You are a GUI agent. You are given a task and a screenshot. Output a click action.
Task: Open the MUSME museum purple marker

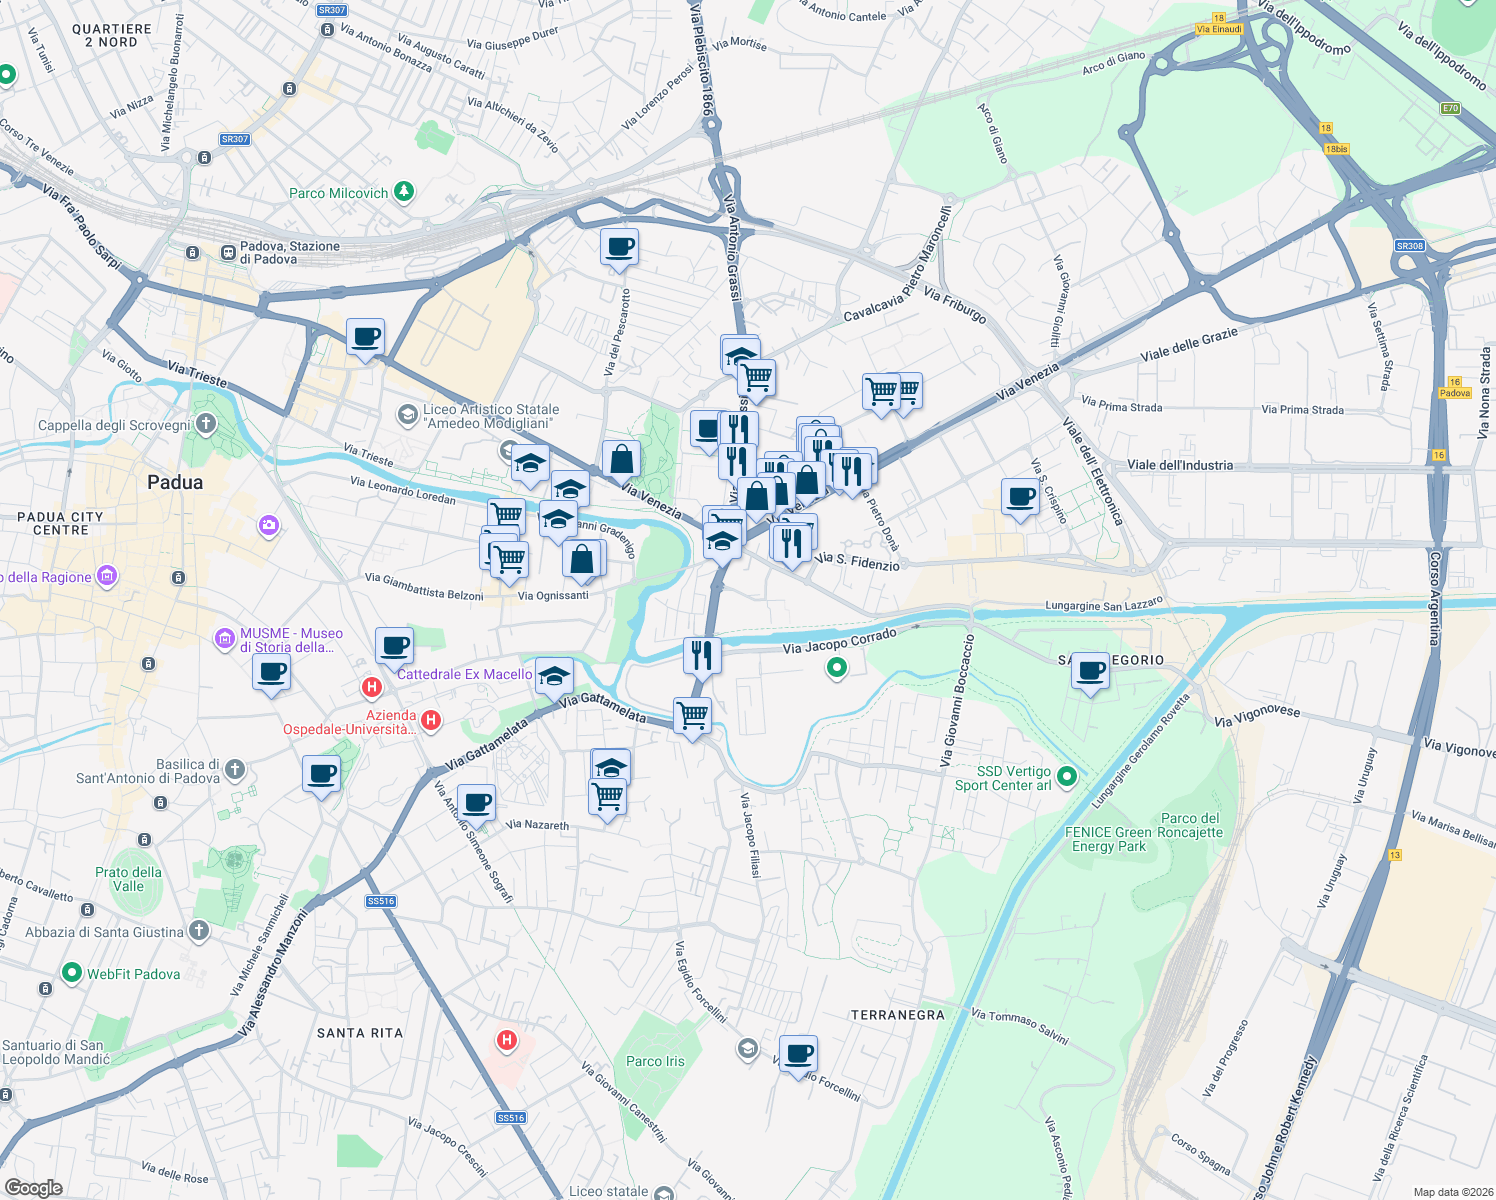pyautogui.click(x=225, y=639)
